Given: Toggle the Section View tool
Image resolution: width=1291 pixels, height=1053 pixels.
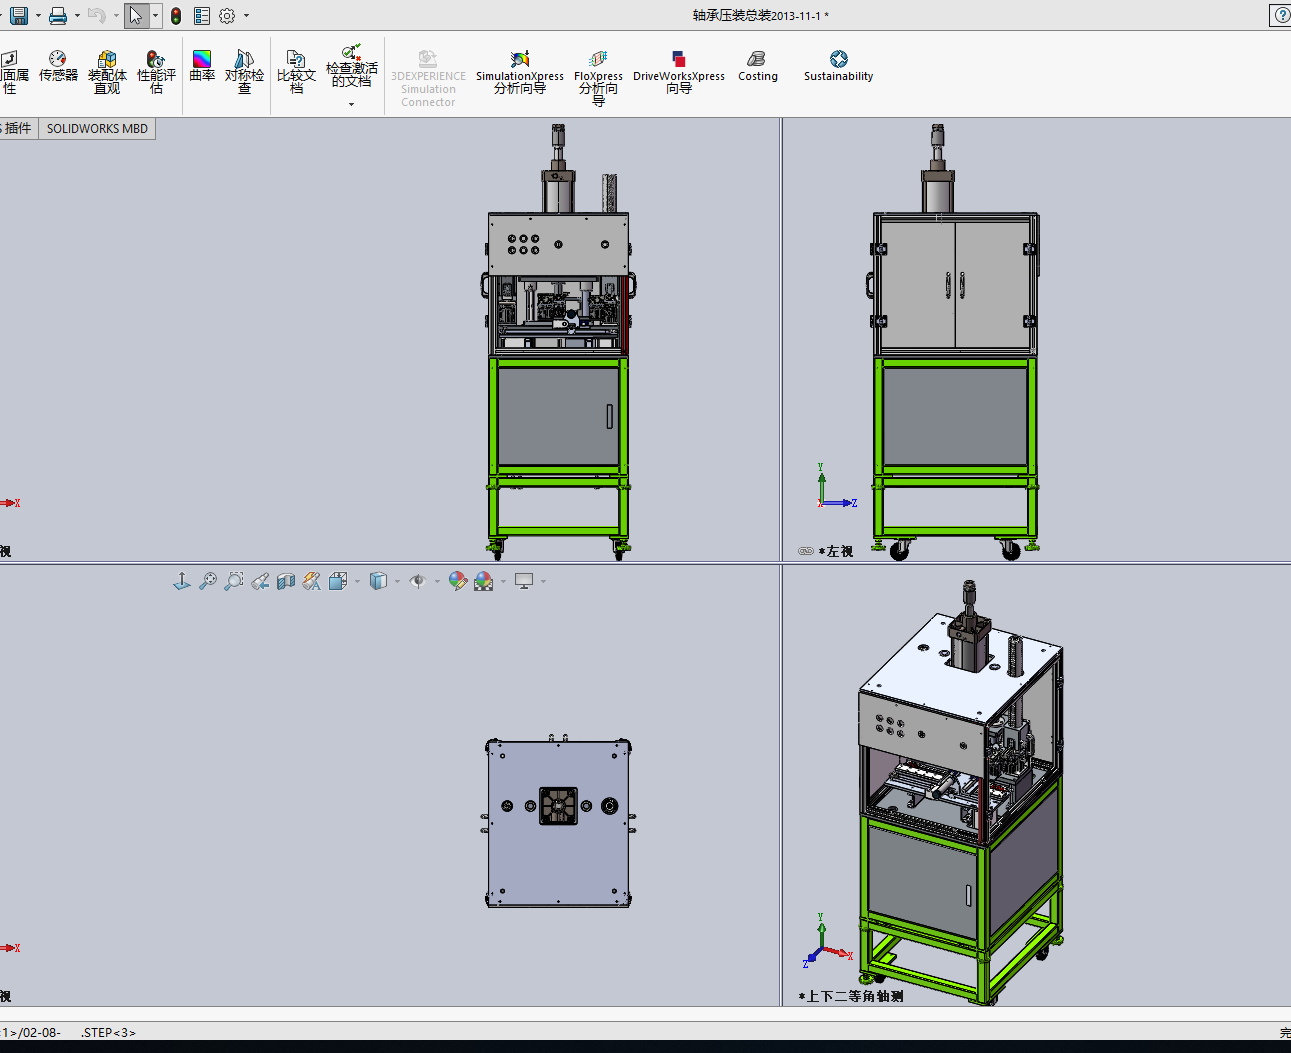Looking at the screenshot, I should click(x=286, y=581).
